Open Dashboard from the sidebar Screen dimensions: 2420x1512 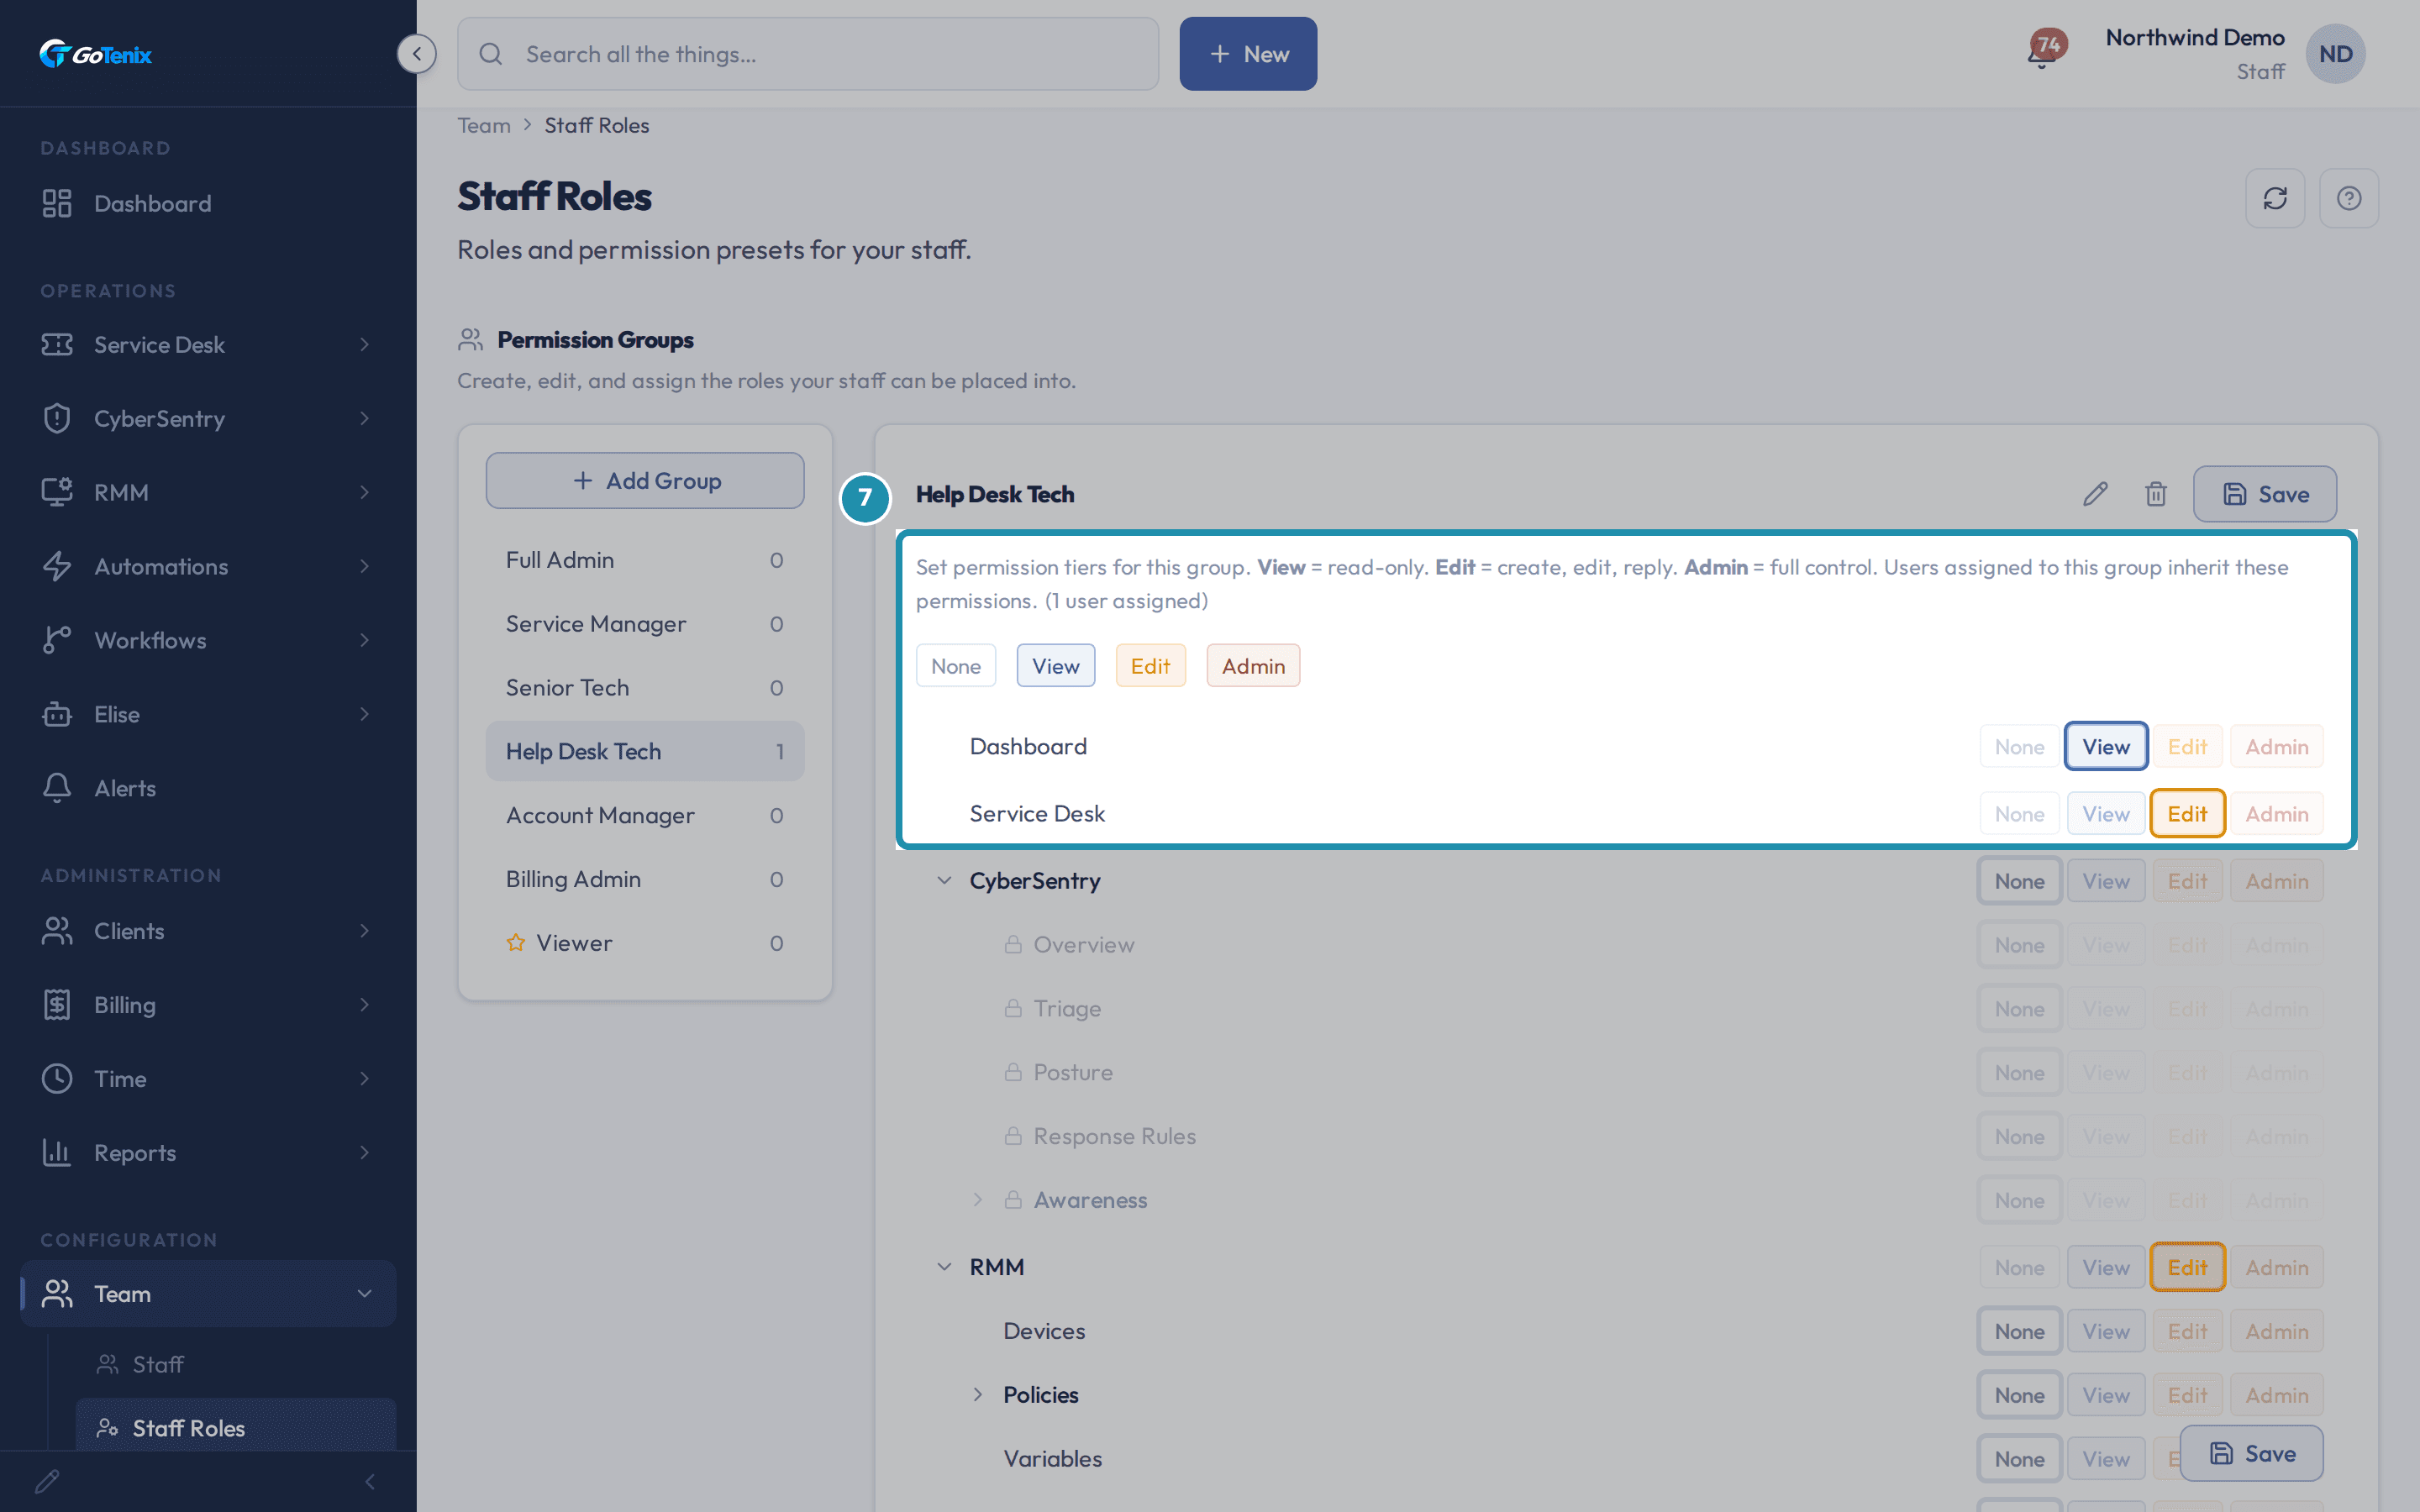[208, 203]
